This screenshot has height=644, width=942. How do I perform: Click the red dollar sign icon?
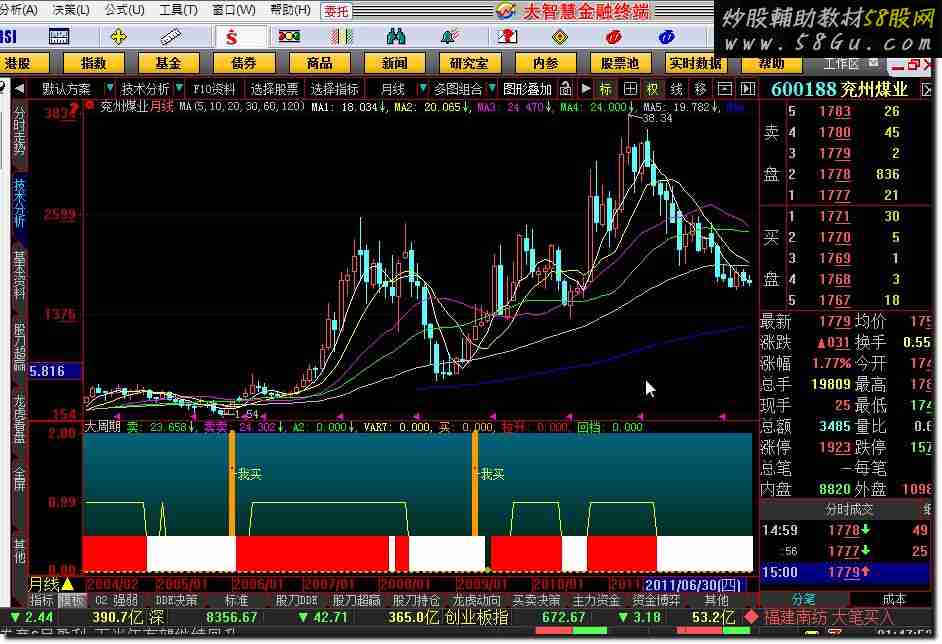[x=232, y=38]
